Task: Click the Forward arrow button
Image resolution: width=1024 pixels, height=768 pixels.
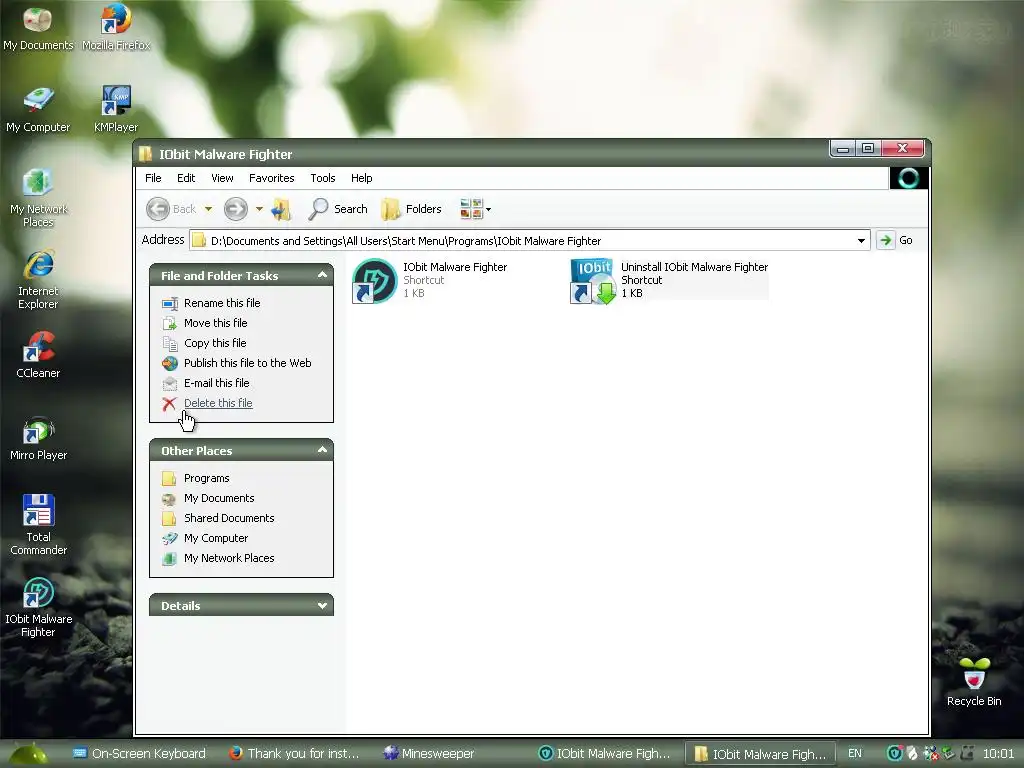Action: [236, 209]
